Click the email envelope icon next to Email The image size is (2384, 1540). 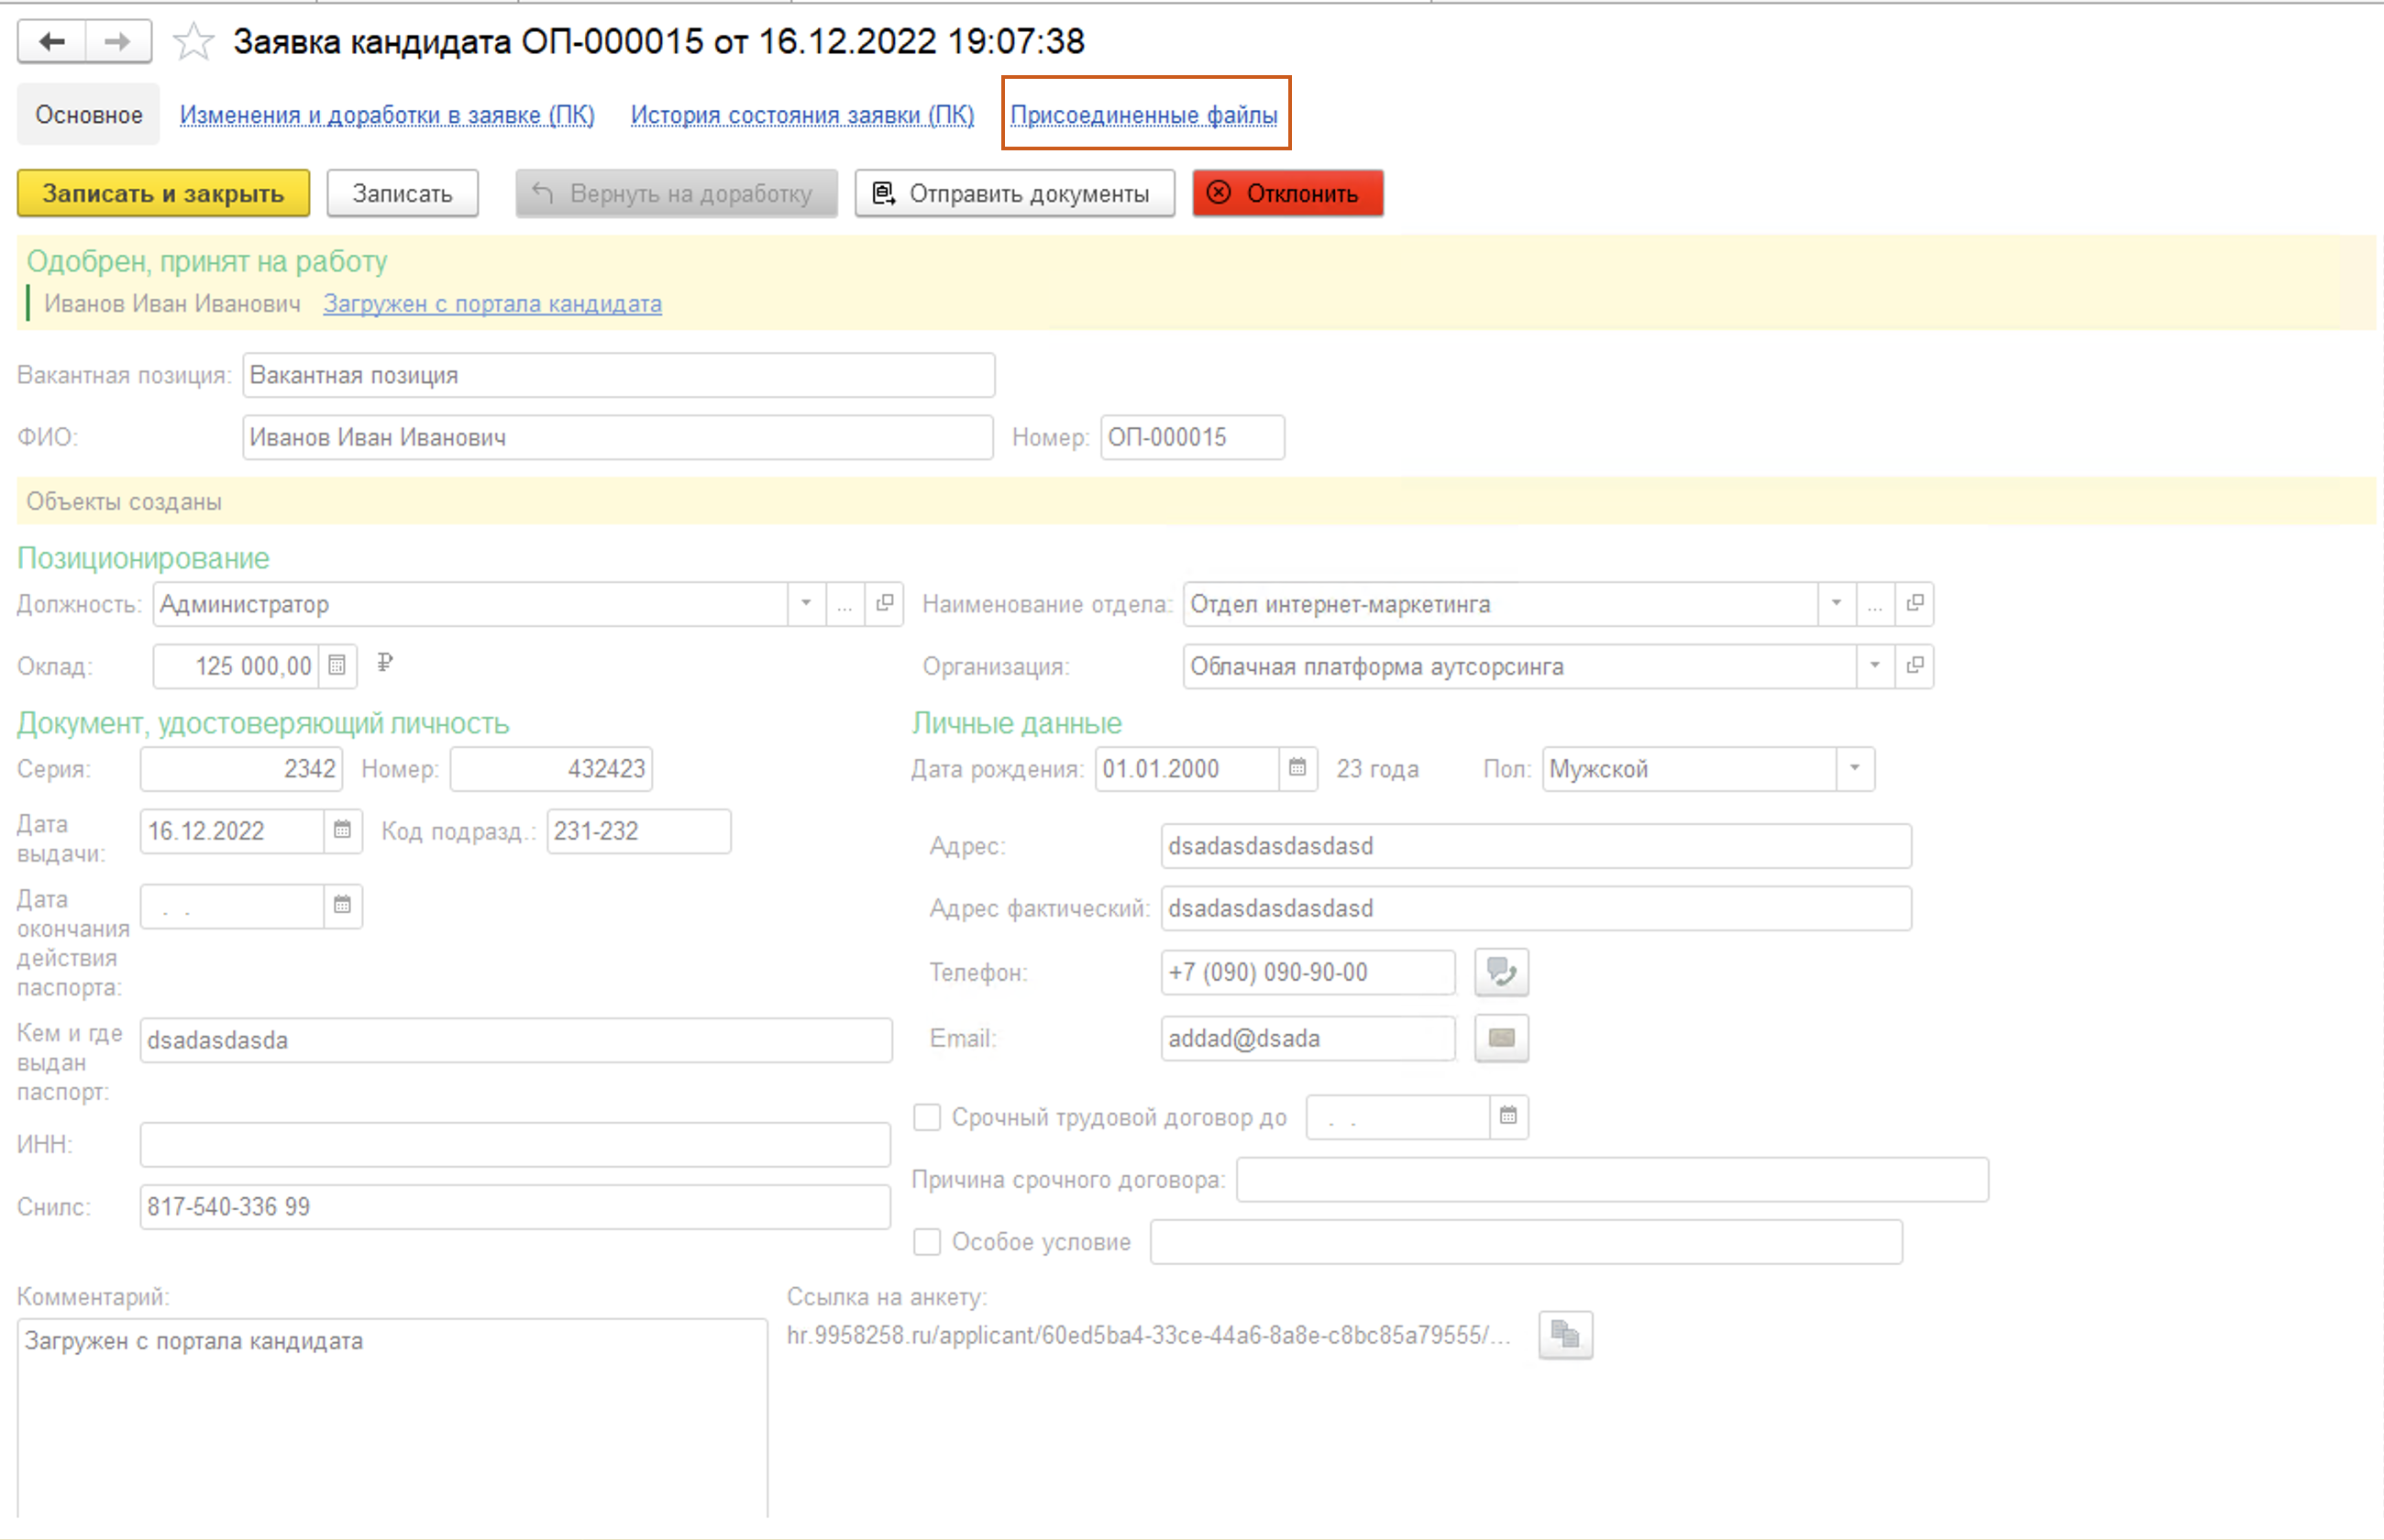(1502, 1038)
